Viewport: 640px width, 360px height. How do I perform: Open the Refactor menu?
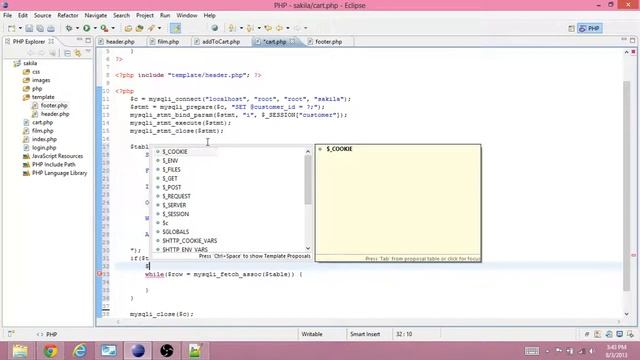coord(68,15)
